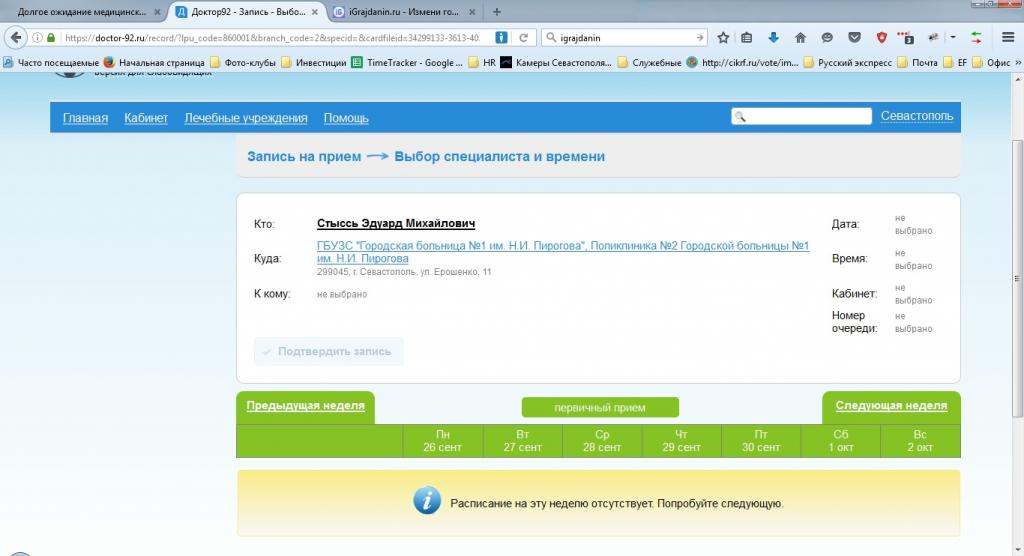Open the Камеры Севастополя bookmark
1024x556 pixels.
pos(556,63)
